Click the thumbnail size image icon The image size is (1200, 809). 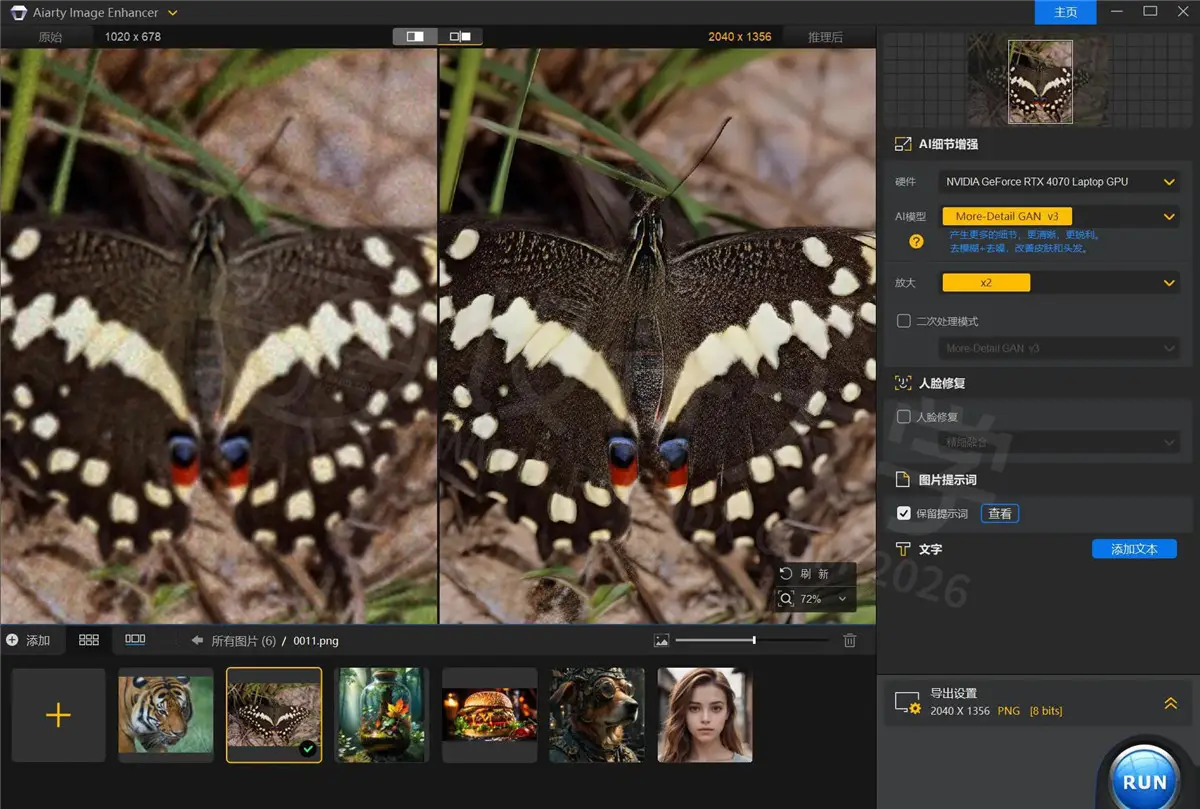click(661, 641)
